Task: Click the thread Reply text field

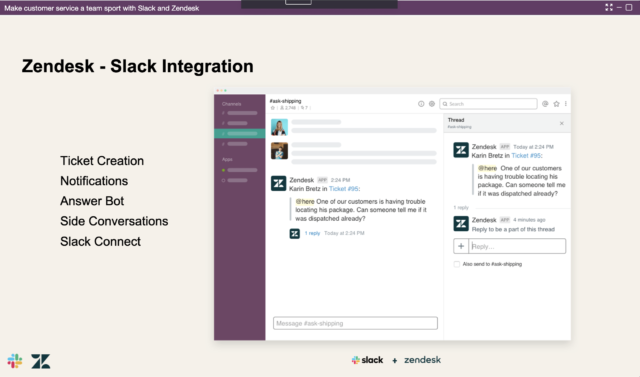Action: click(x=517, y=246)
